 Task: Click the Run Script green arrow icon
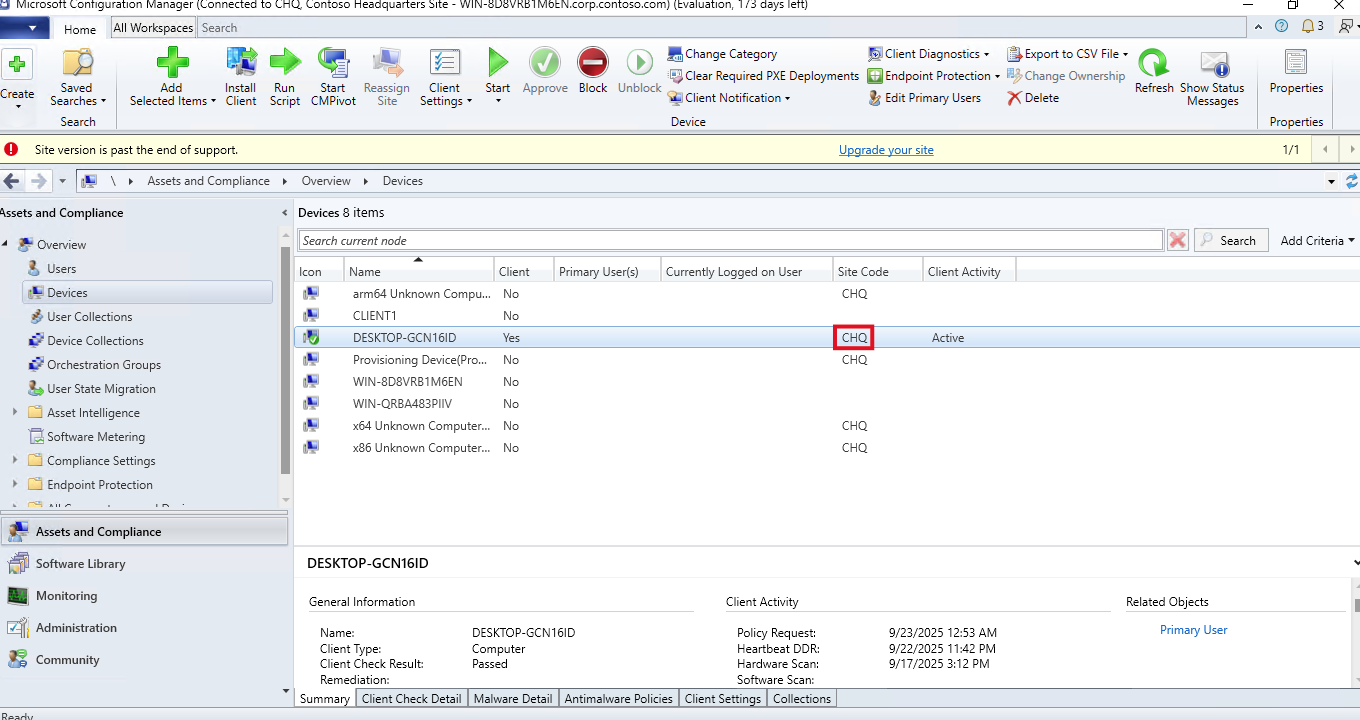[x=285, y=64]
